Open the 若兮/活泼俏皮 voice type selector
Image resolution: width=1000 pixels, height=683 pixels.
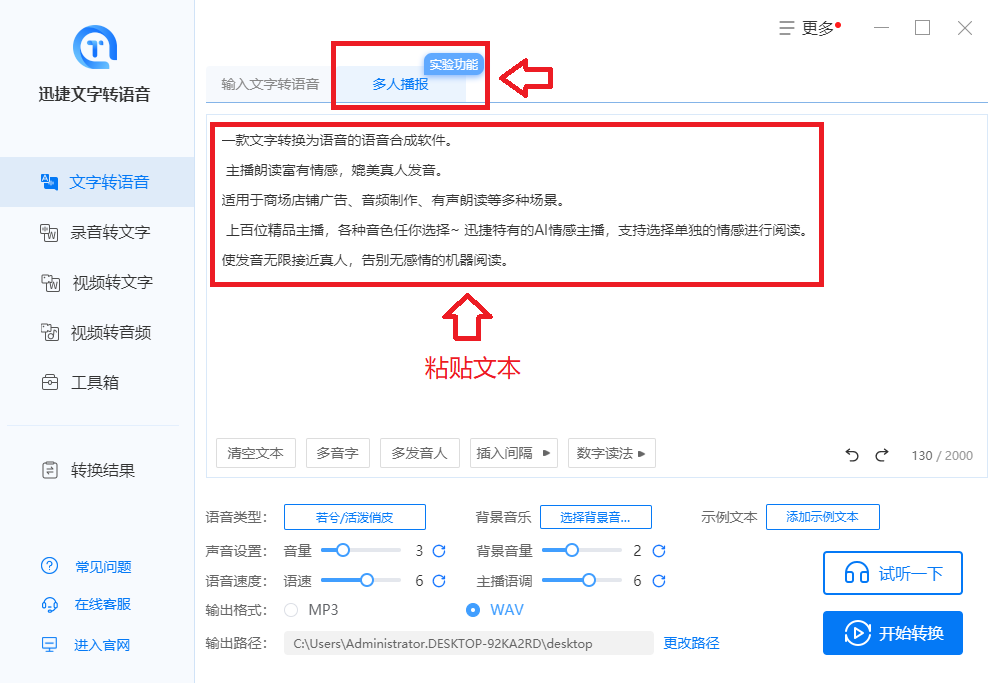[x=355, y=517]
